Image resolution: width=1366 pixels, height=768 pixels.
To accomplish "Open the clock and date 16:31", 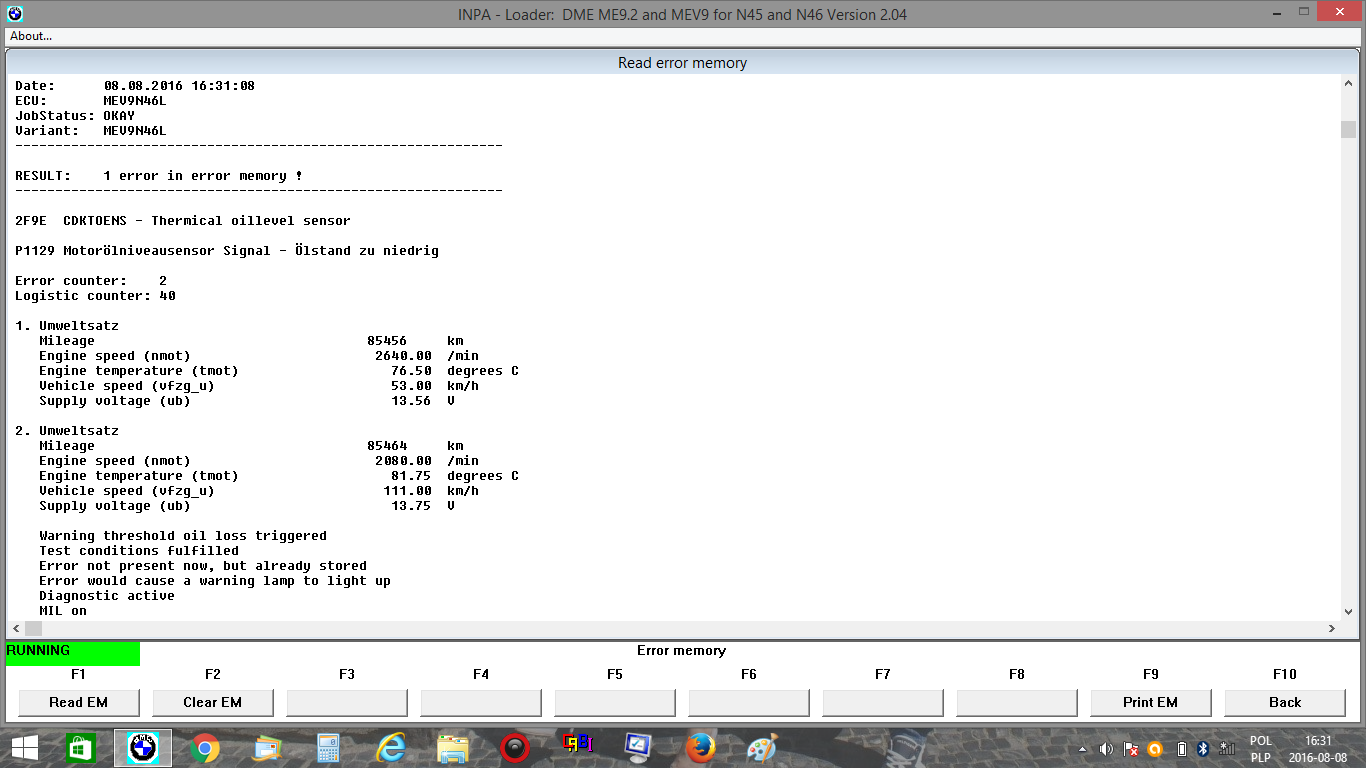I will point(1317,749).
